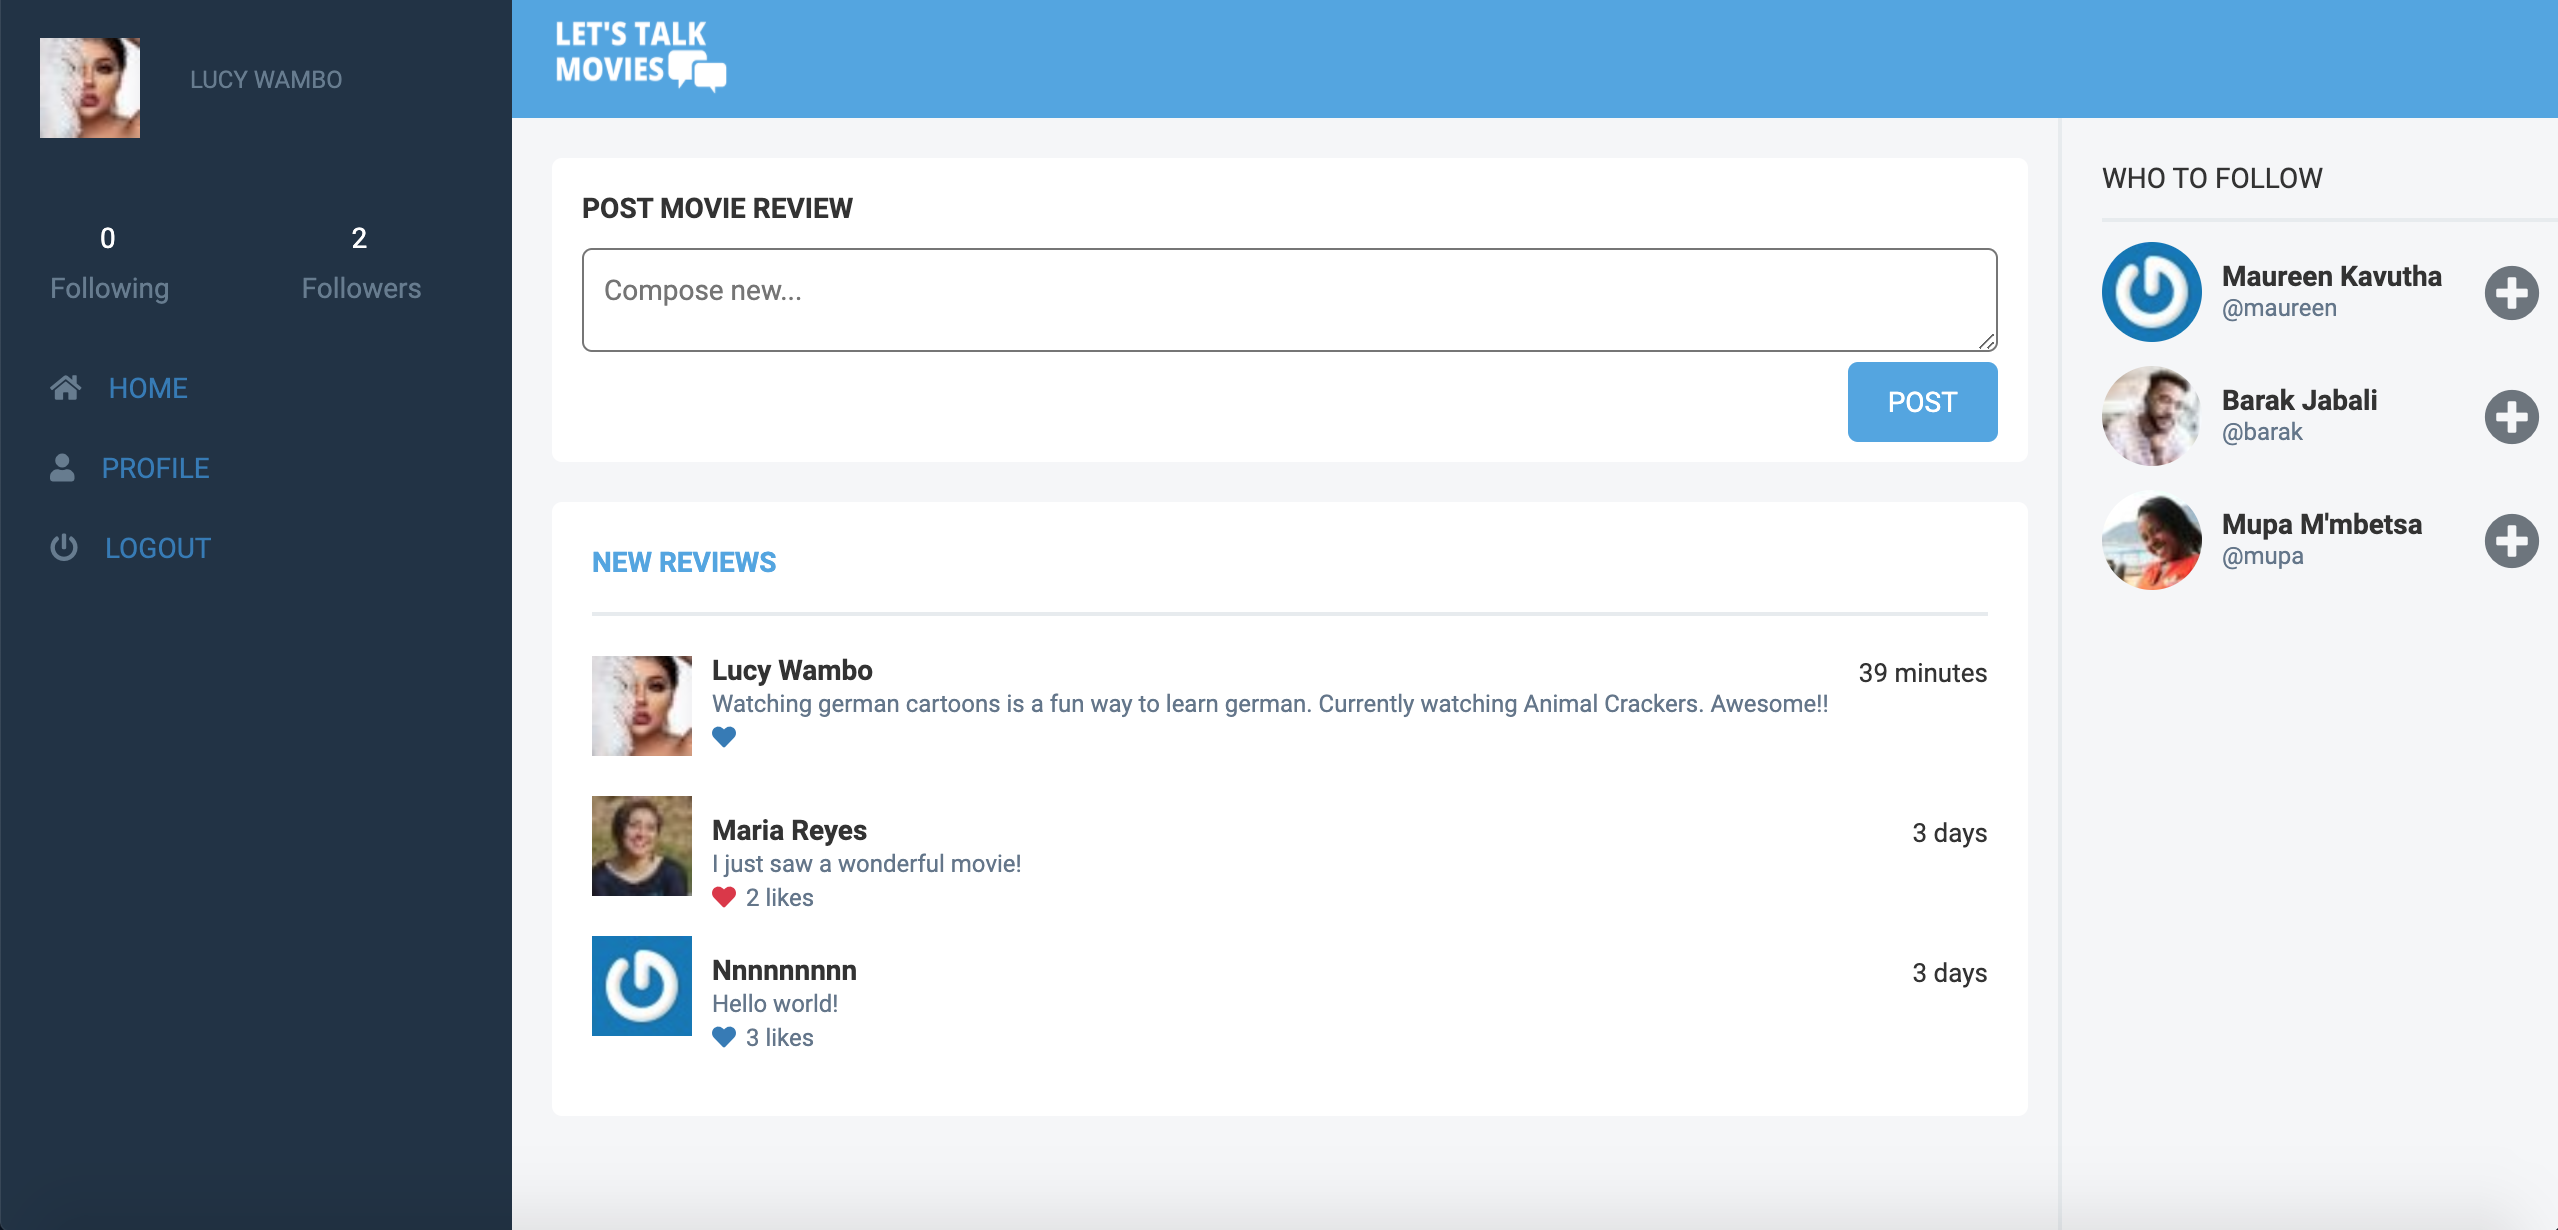Open the HOME menu item
The height and width of the screenshot is (1230, 2558).
[x=148, y=388]
